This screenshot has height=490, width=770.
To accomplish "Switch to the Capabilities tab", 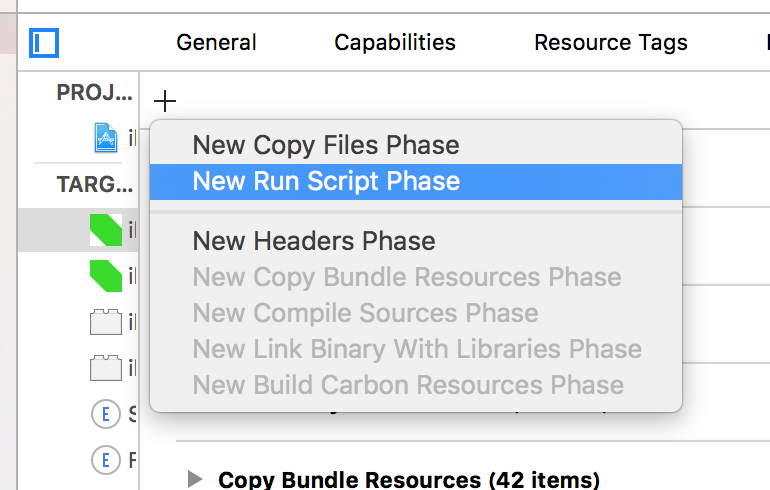I will click(x=395, y=43).
